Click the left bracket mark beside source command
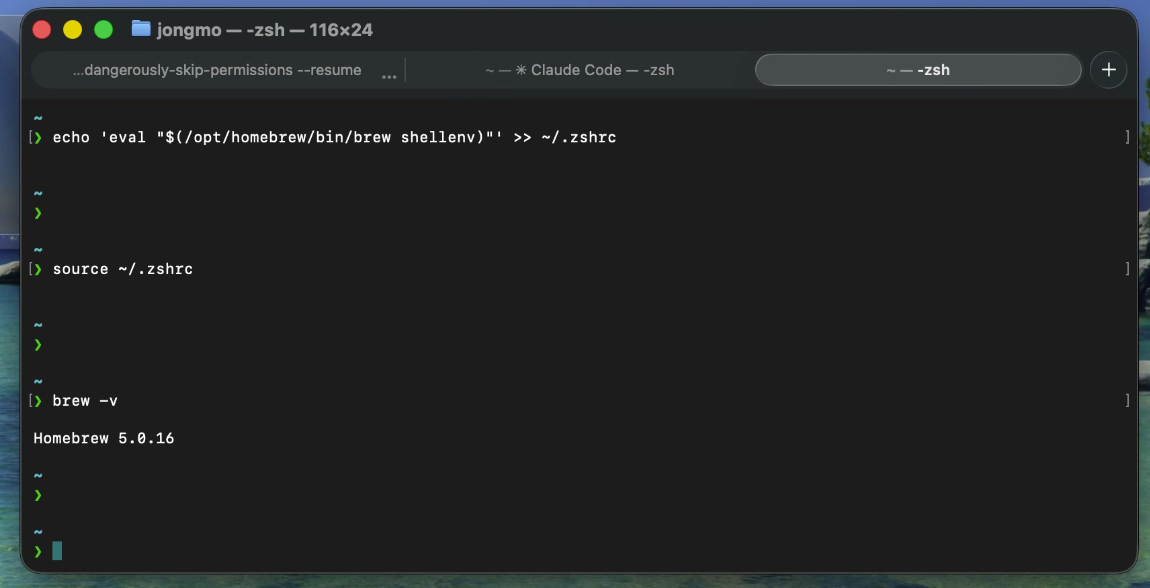The height and width of the screenshot is (588, 1150). (x=32, y=269)
